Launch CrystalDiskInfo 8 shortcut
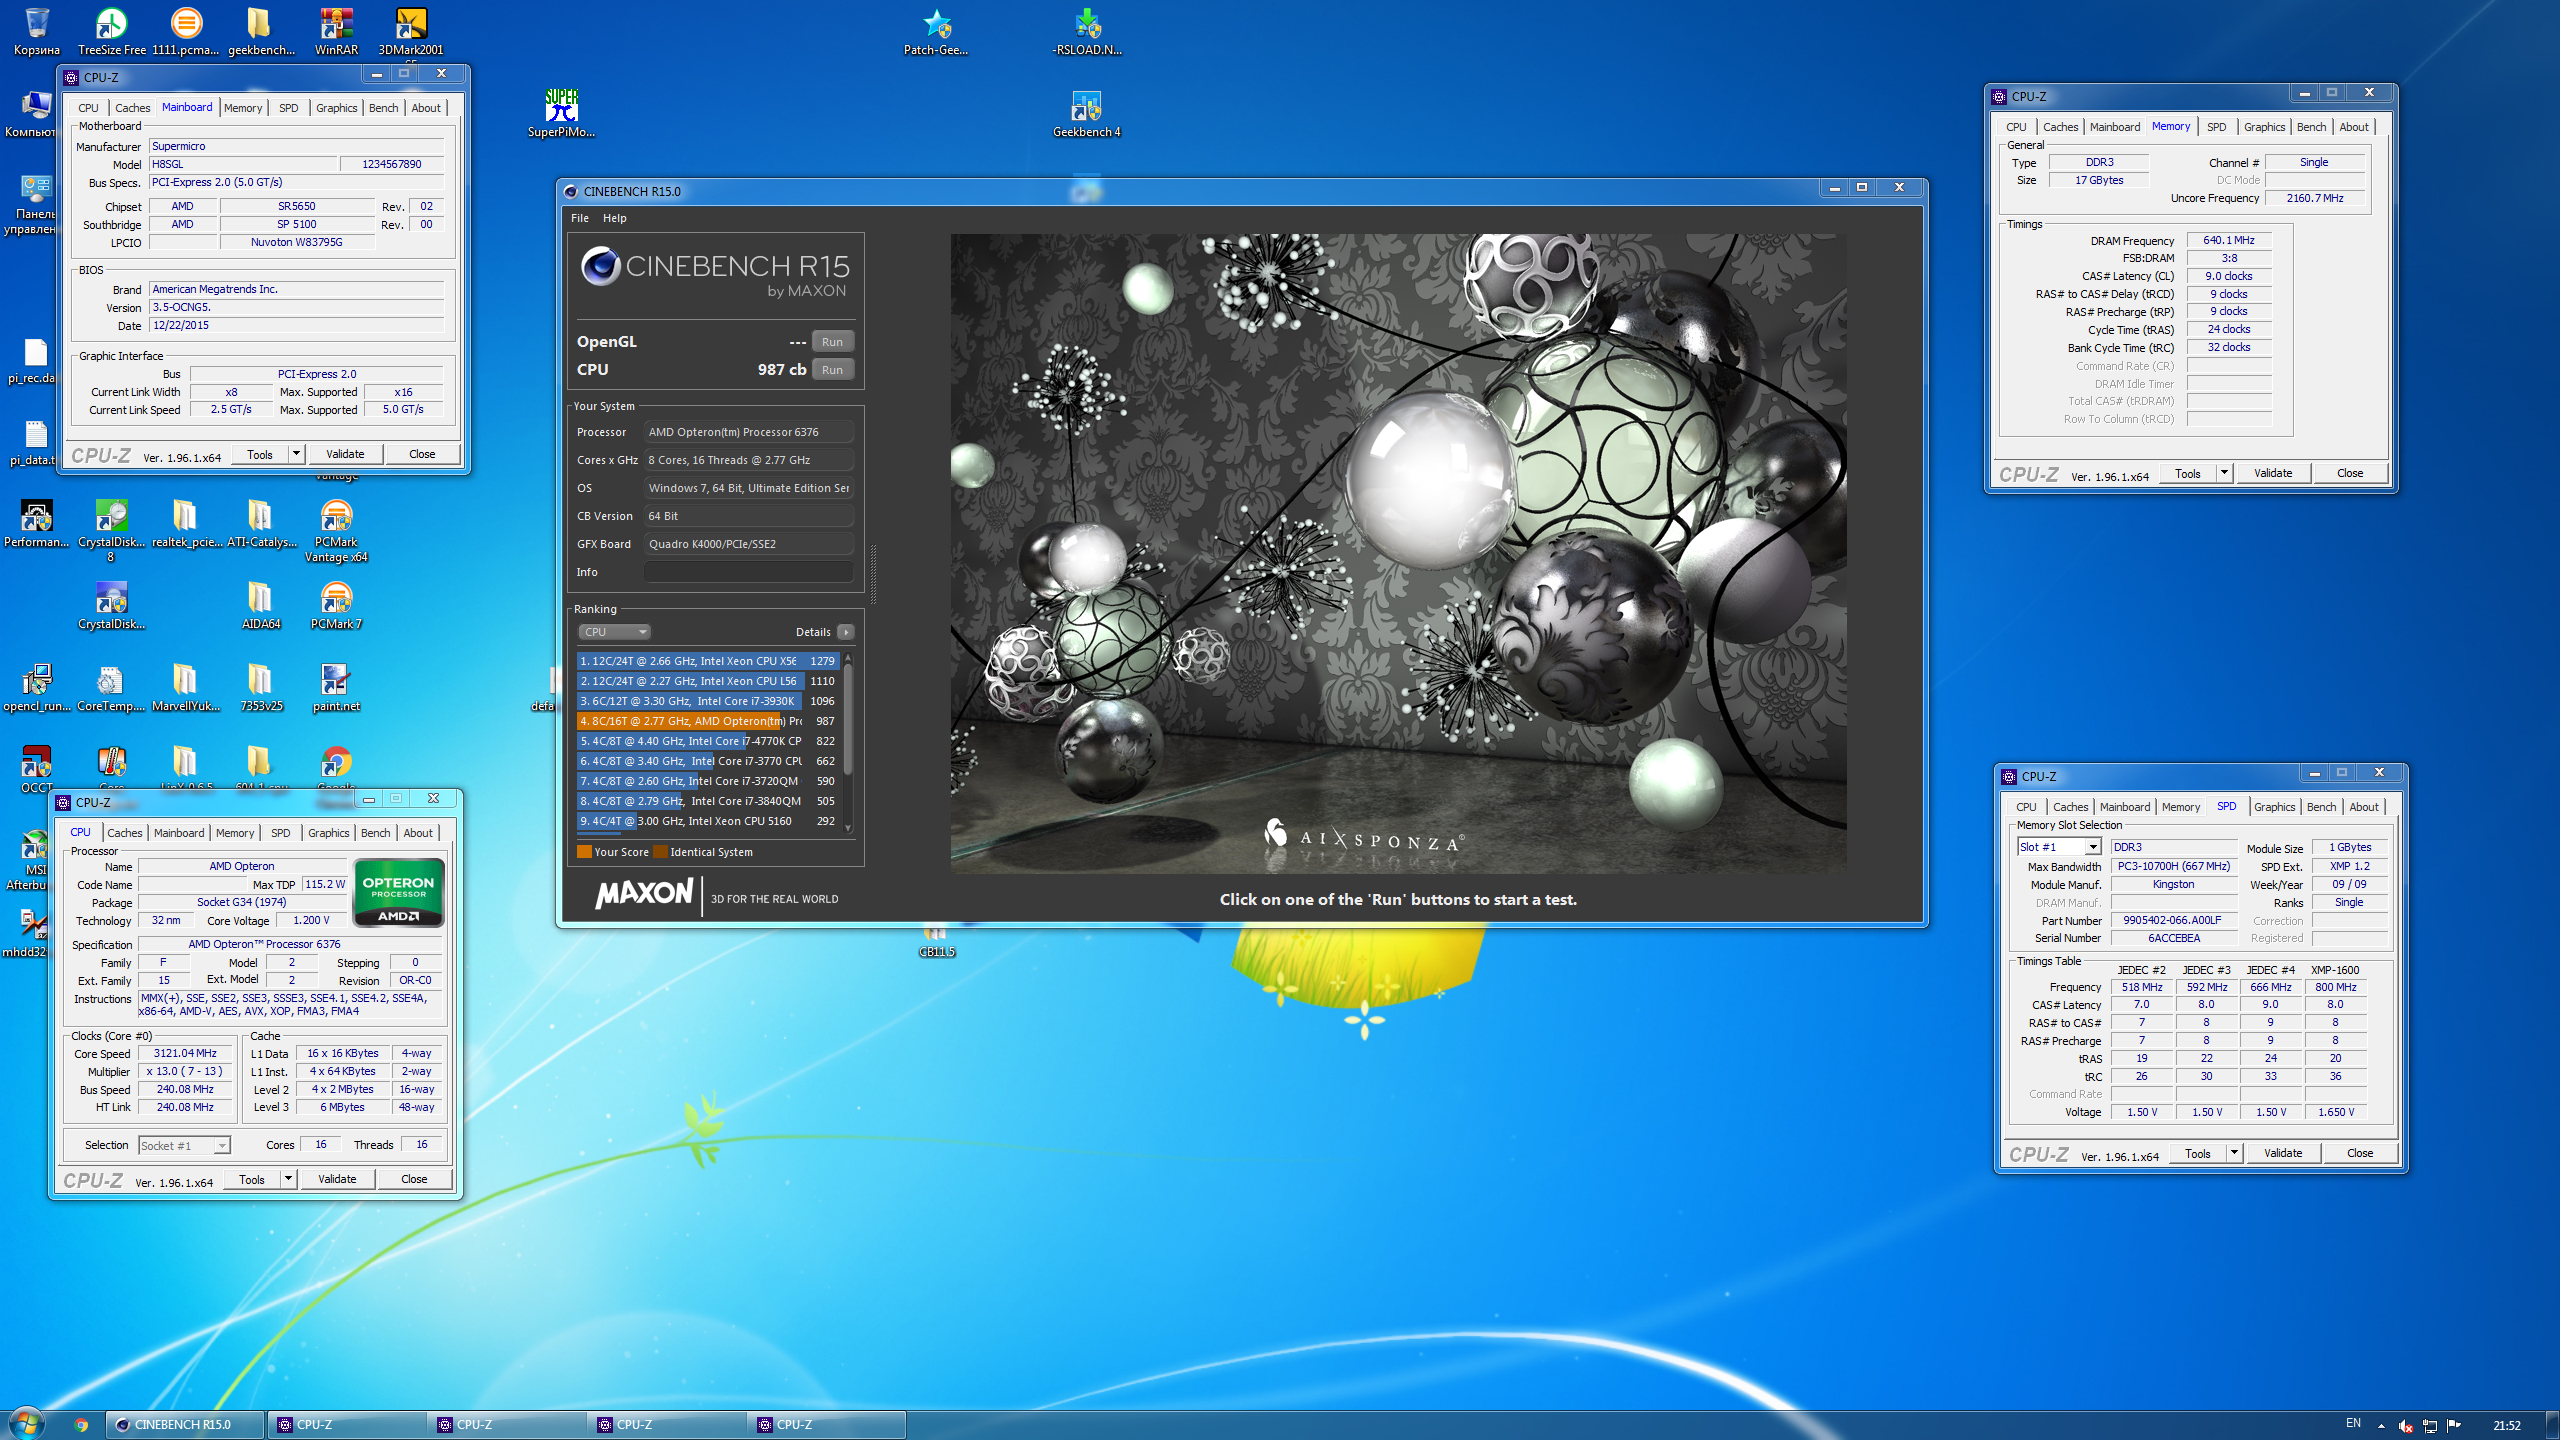Viewport: 2560px width, 1440px height. coord(111,530)
